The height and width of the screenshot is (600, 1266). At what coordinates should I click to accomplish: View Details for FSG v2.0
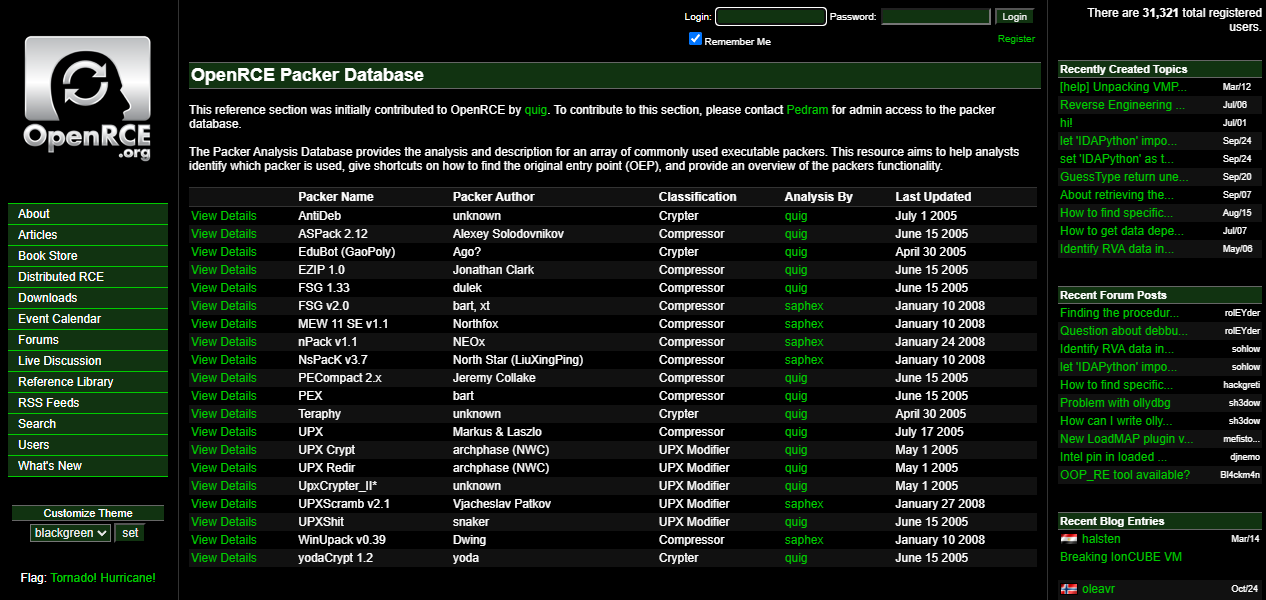[224, 306]
